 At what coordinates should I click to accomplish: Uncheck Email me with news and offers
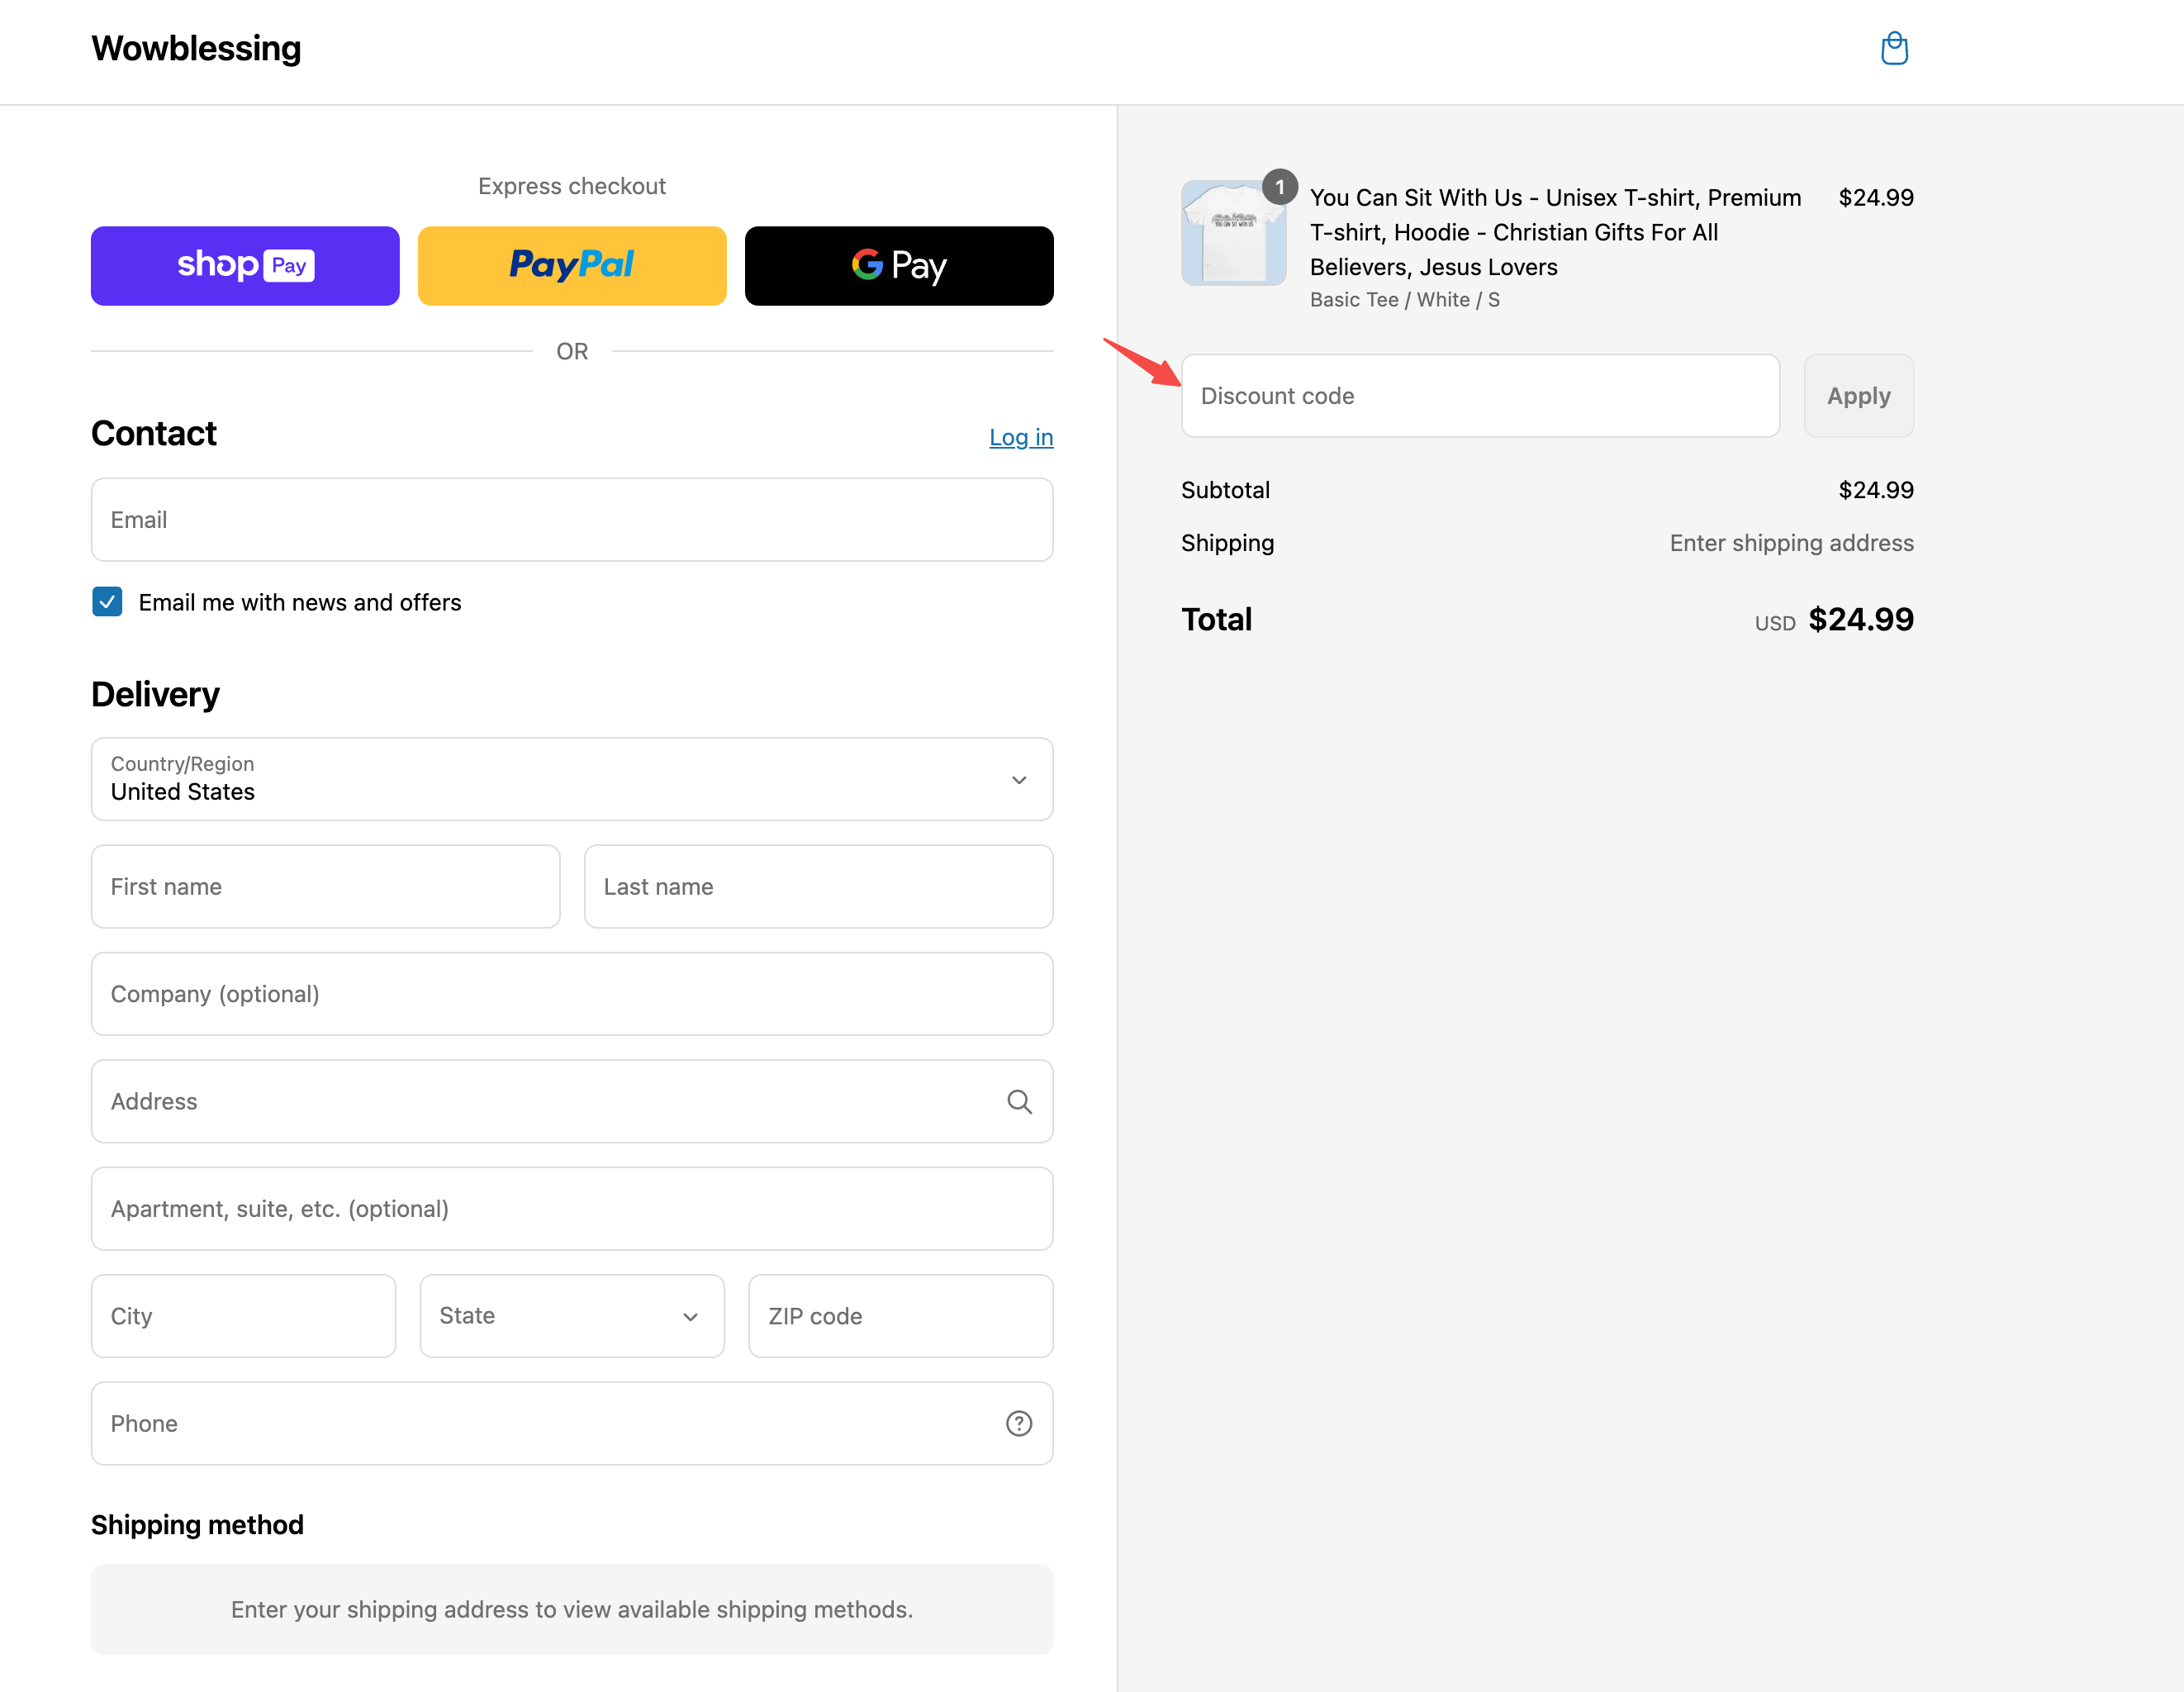[107, 602]
